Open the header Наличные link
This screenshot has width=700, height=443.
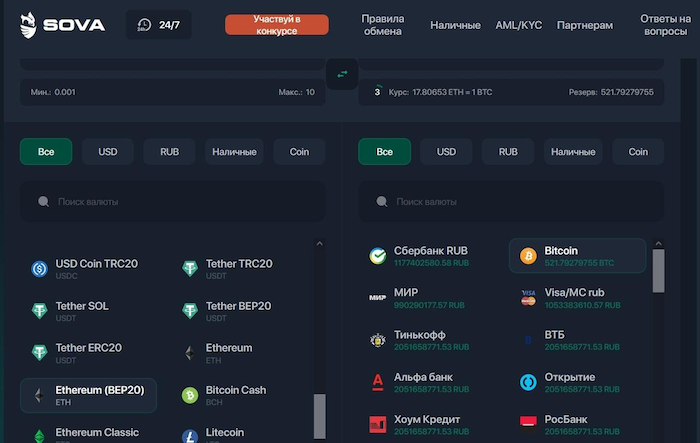click(x=455, y=25)
